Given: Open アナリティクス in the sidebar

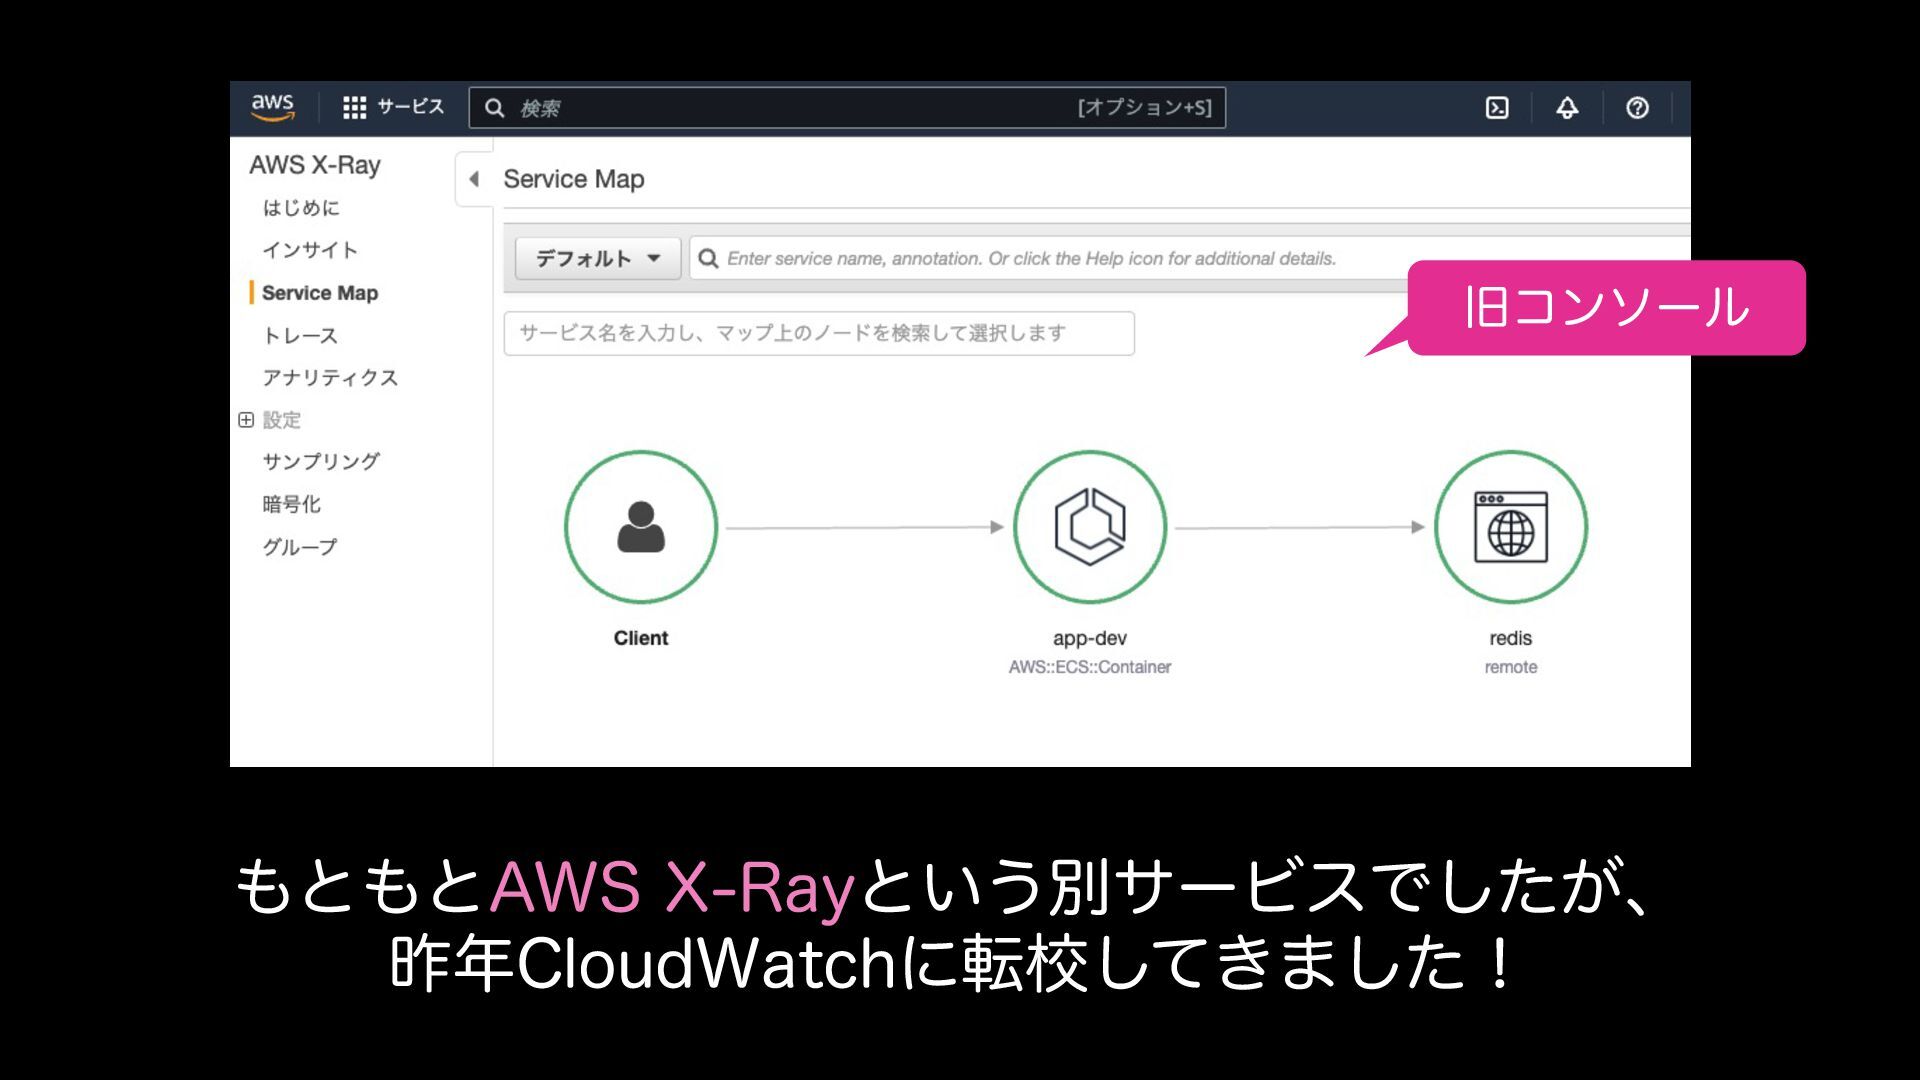Looking at the screenshot, I should click(330, 378).
